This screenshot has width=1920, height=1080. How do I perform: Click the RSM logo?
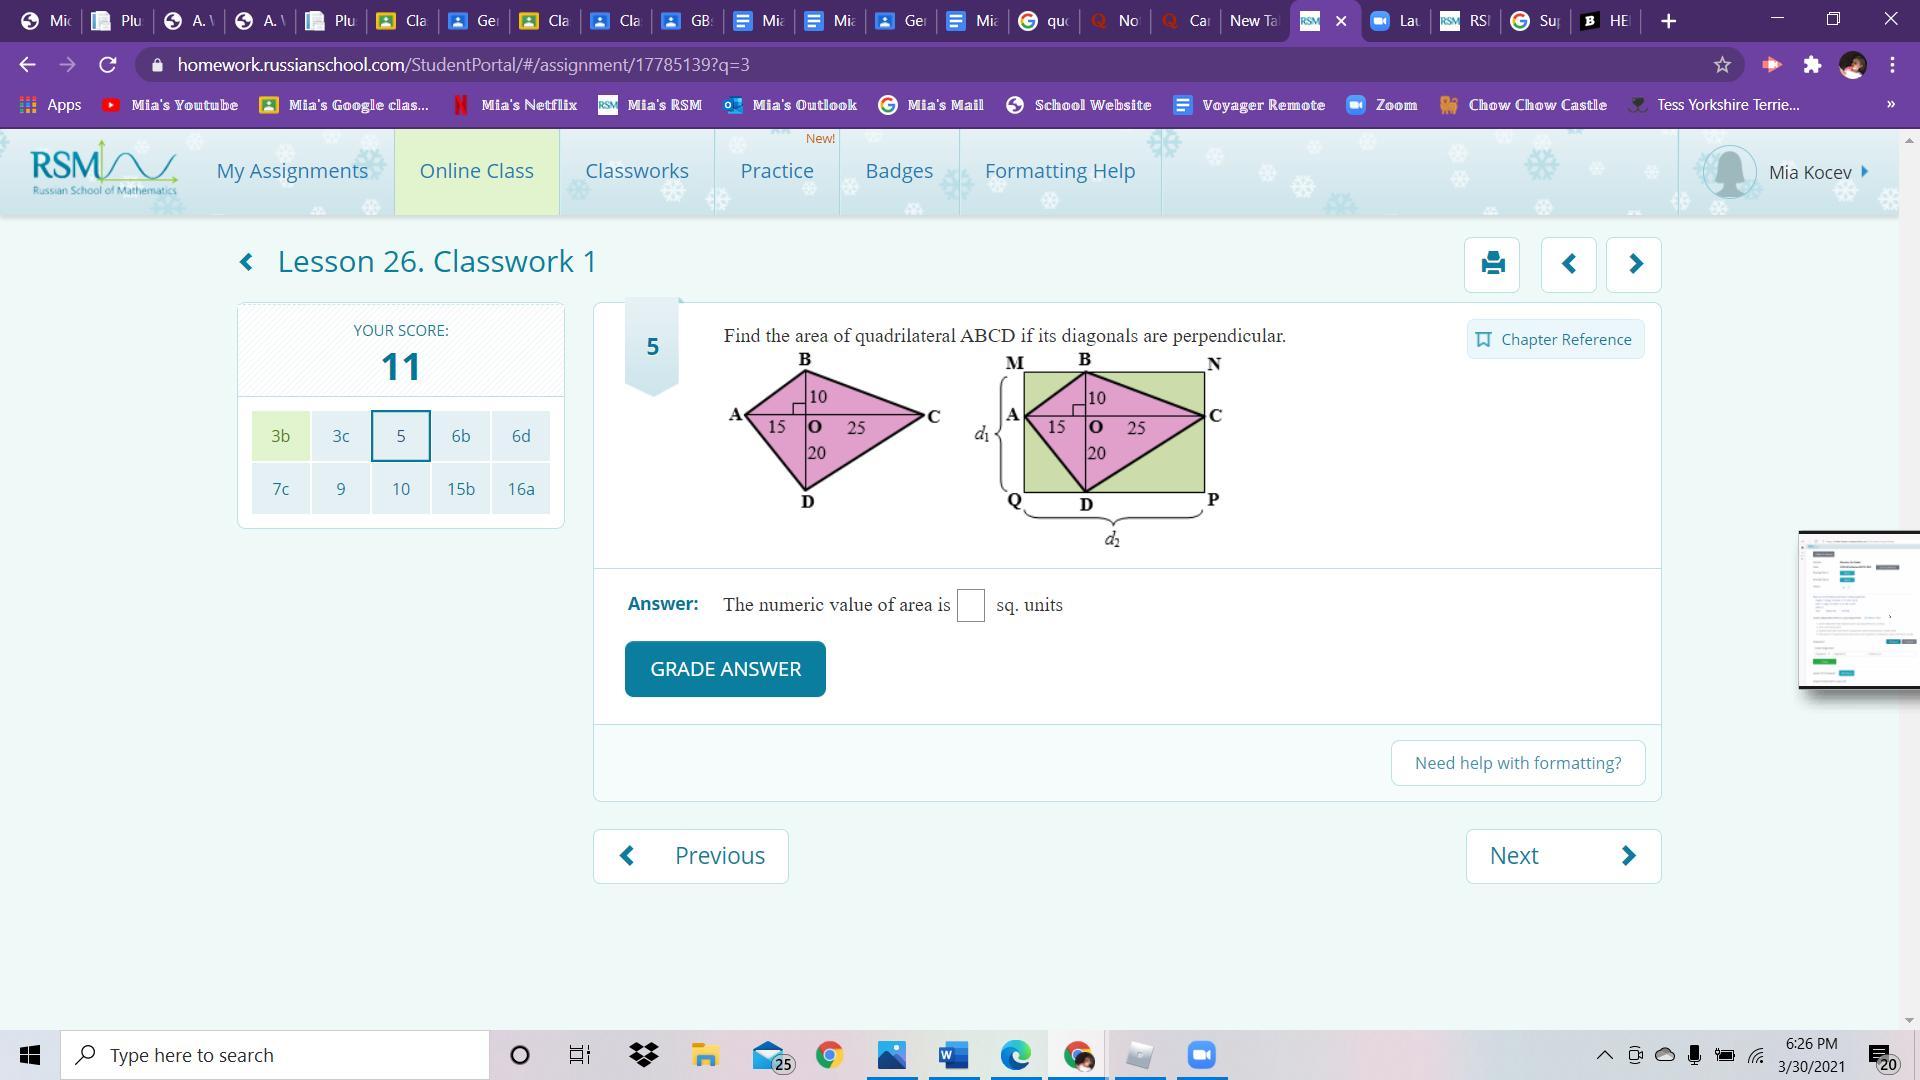[x=104, y=170]
